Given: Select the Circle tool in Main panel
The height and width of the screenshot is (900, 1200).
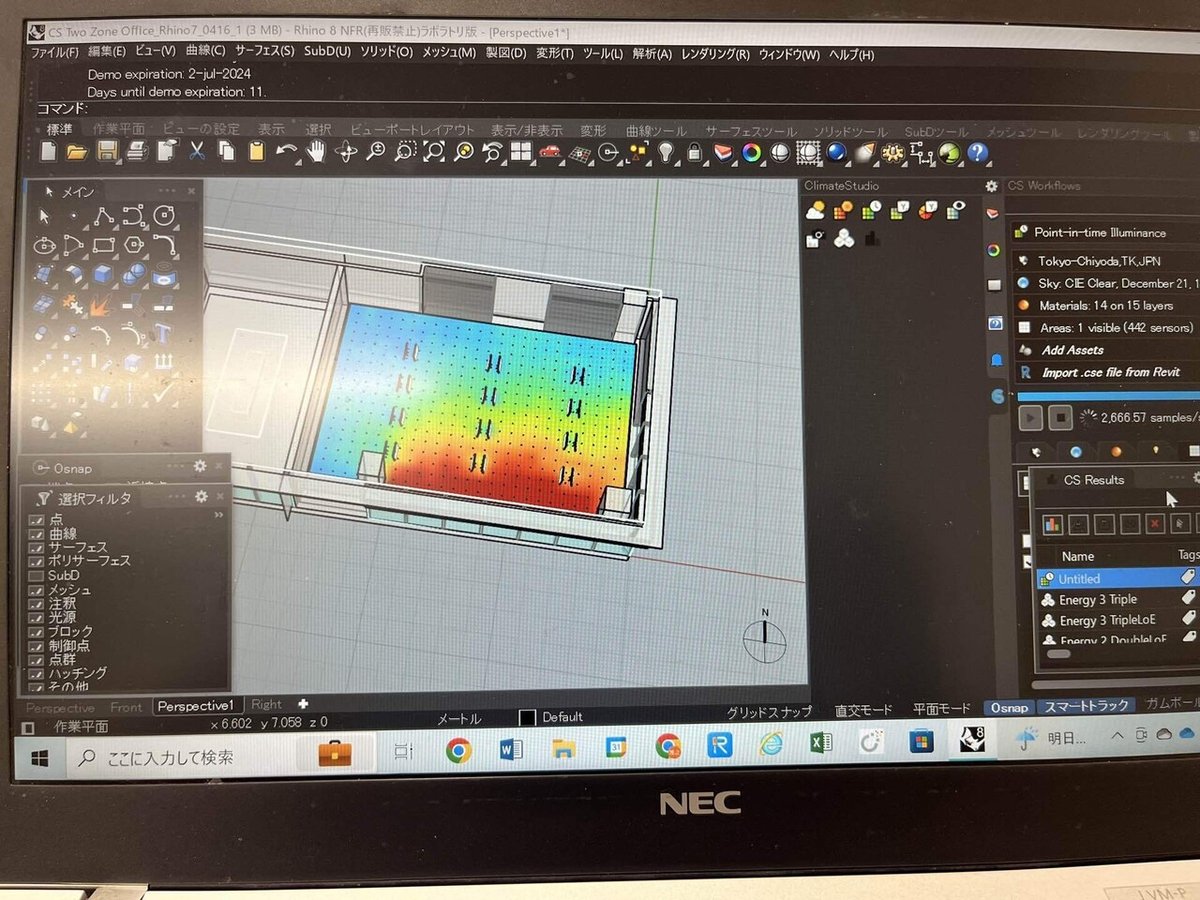Looking at the screenshot, I should point(165,215).
